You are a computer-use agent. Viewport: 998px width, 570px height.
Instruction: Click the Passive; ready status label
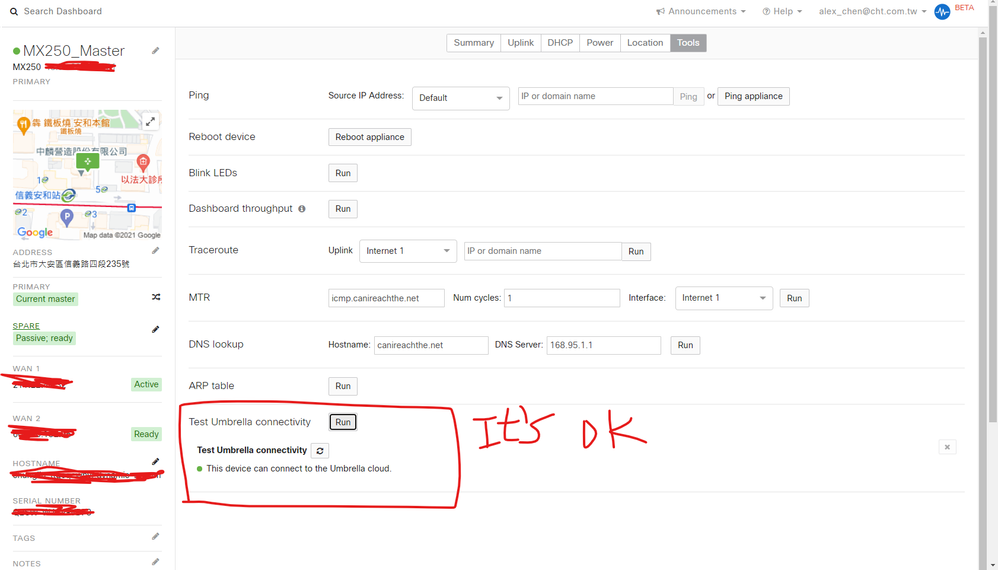(45, 338)
